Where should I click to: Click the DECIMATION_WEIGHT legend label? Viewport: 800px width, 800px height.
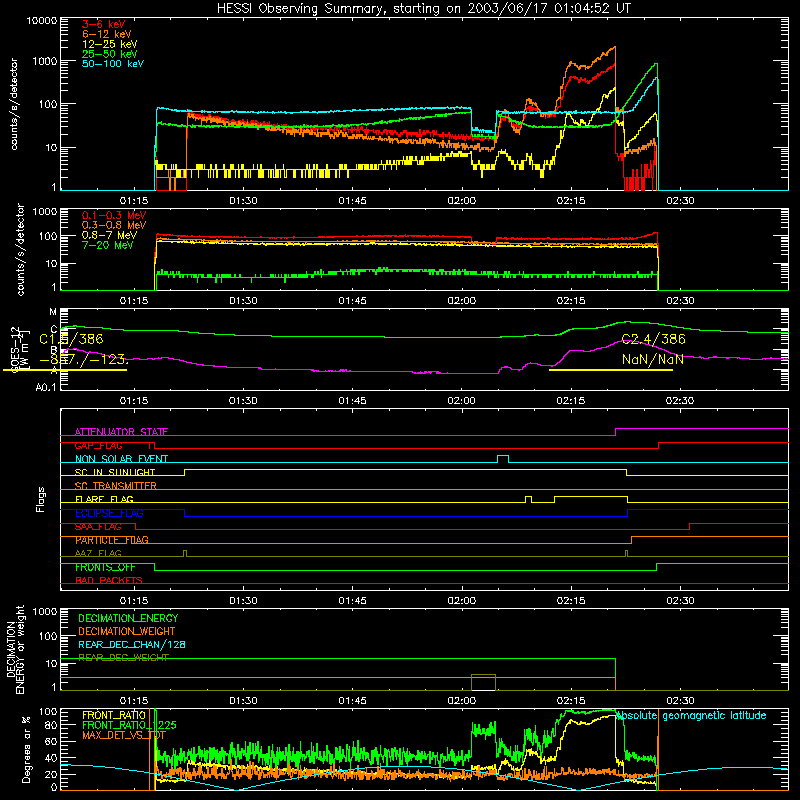click(x=127, y=631)
